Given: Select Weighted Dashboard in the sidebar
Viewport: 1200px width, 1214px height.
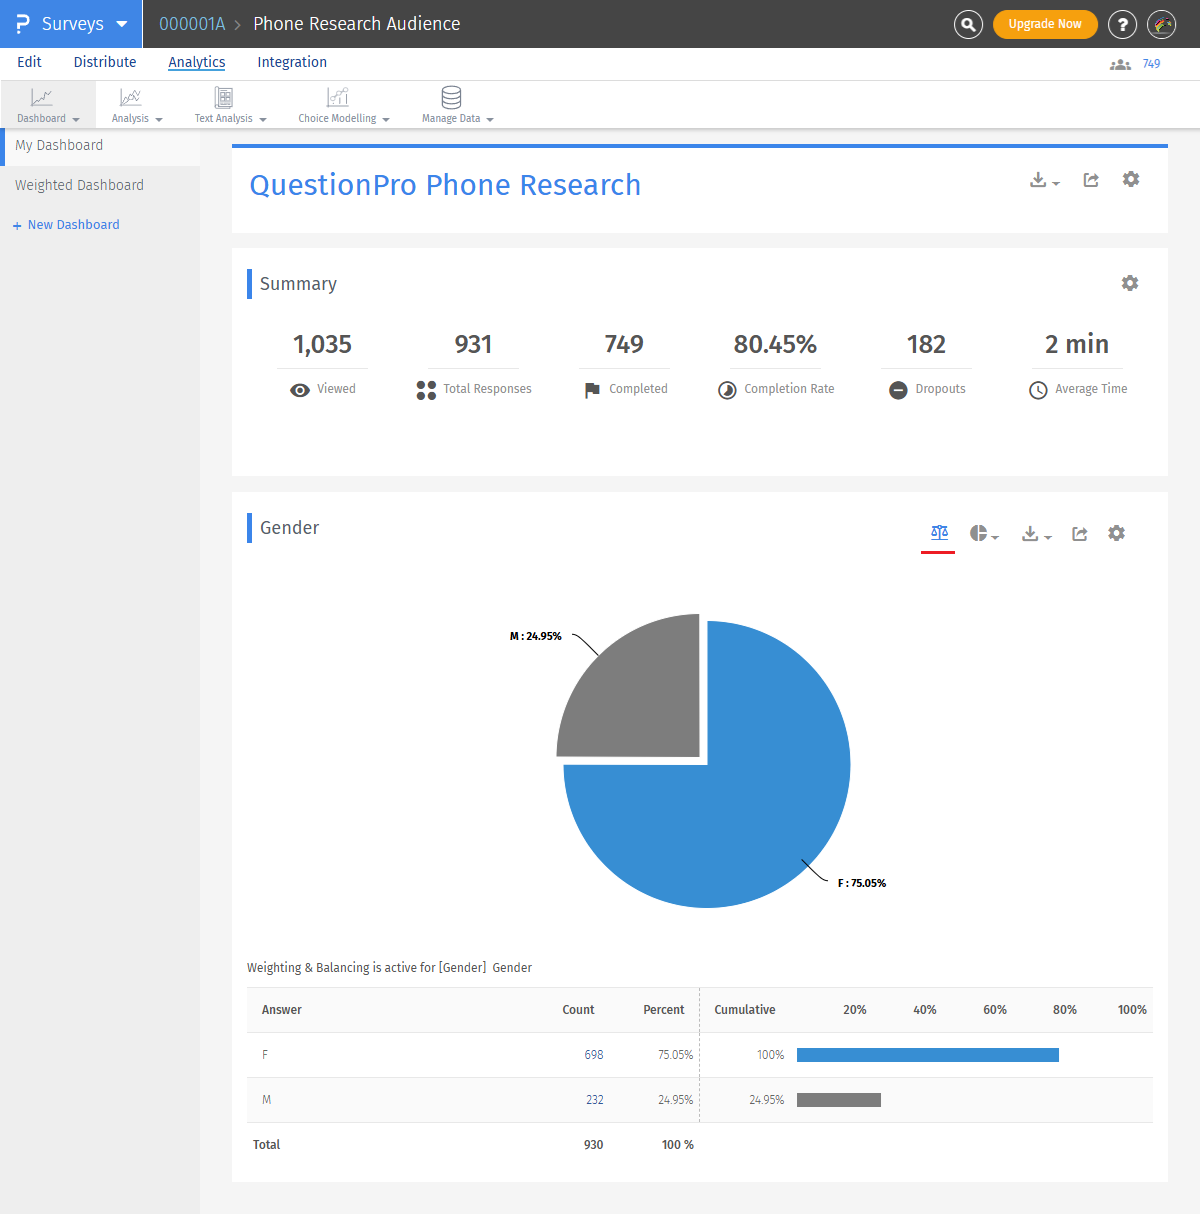Looking at the screenshot, I should coord(79,185).
